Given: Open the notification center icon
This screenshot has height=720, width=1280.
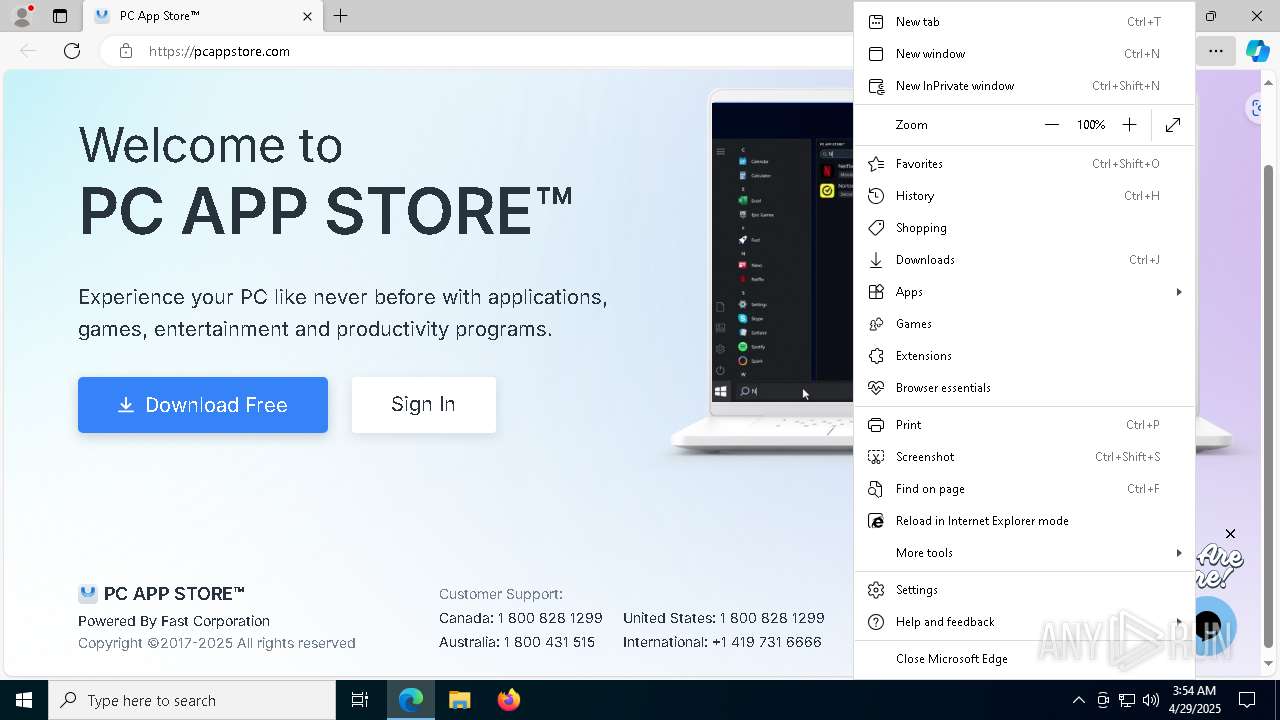Looking at the screenshot, I should click(x=1247, y=700).
